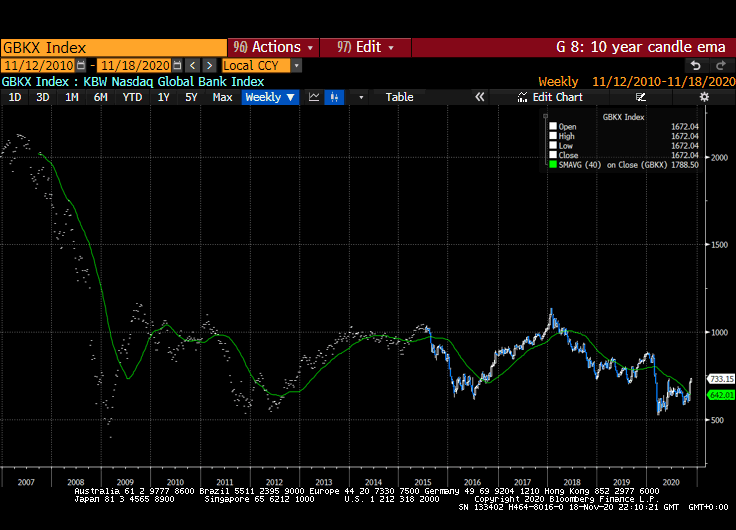Open the chart type dropdown arrow

click(361, 97)
